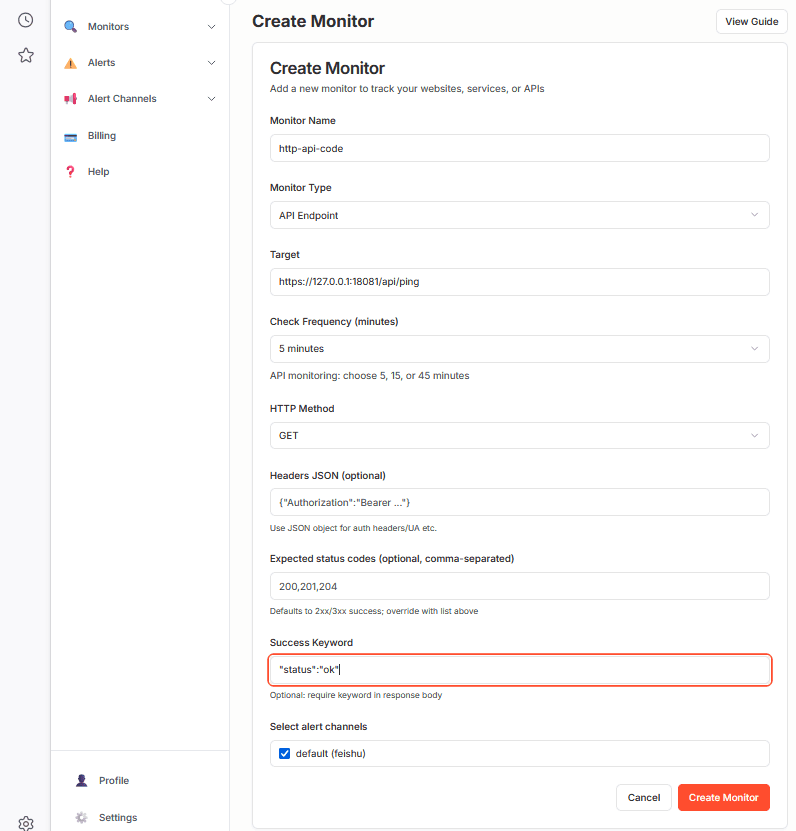Select the Help question mark icon
The height and width of the screenshot is (831, 796).
click(71, 171)
